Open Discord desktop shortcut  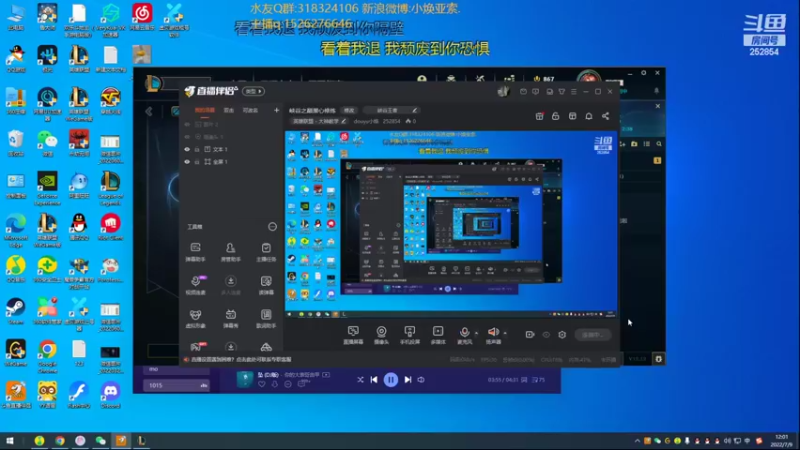click(110, 395)
